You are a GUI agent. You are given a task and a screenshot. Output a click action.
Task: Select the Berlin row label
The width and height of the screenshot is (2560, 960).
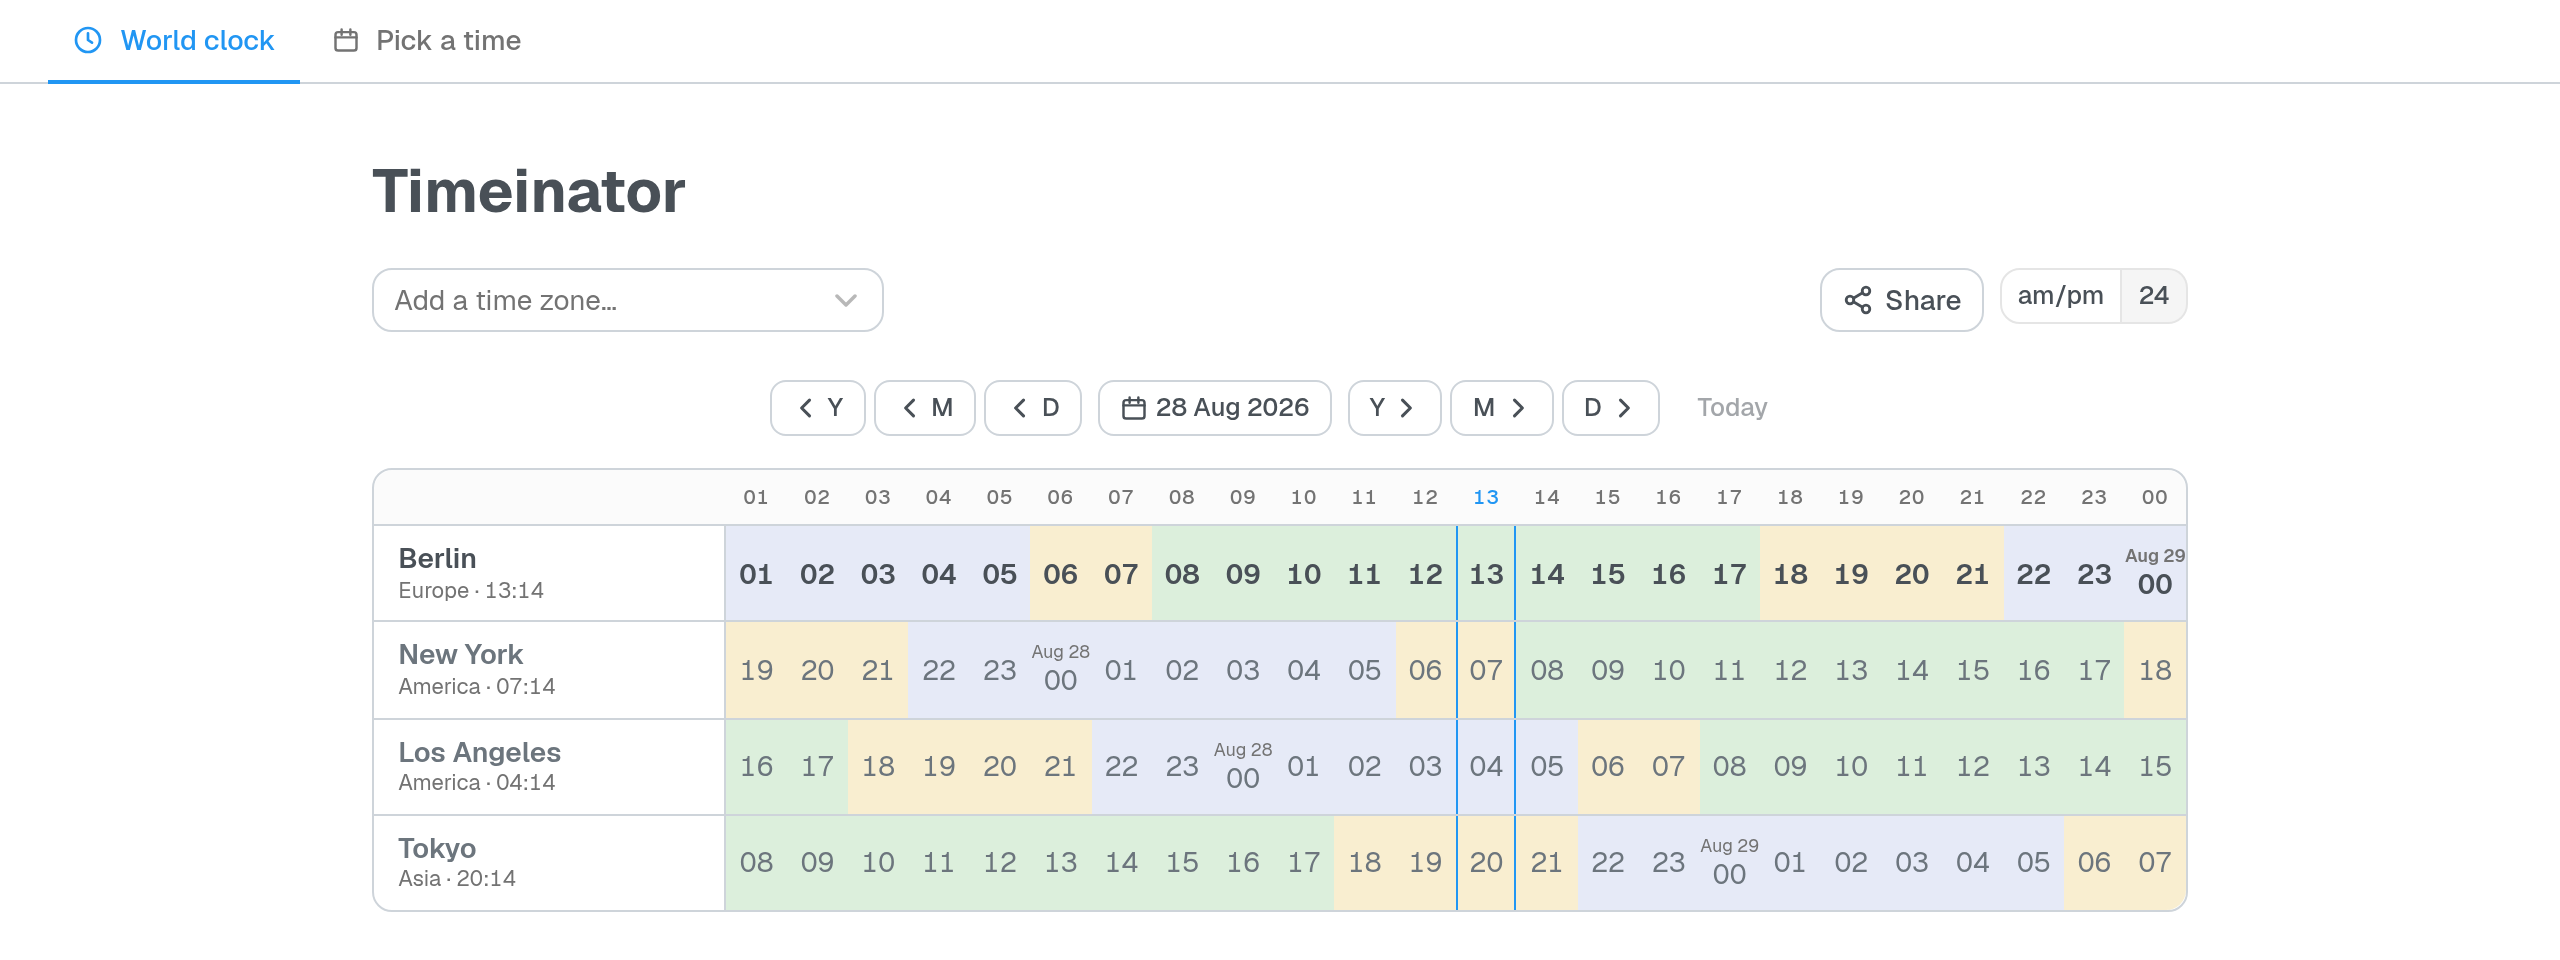point(549,573)
